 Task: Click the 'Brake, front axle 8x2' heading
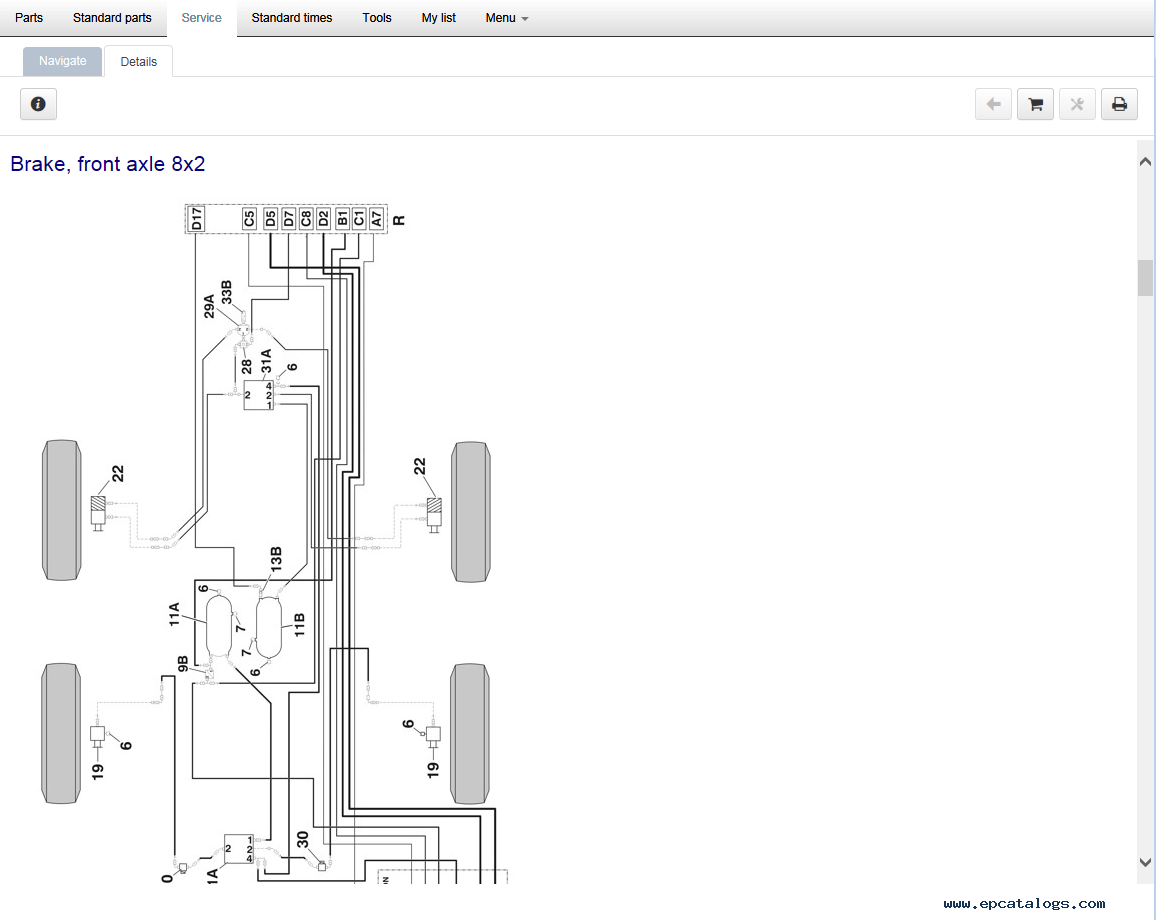(x=108, y=164)
